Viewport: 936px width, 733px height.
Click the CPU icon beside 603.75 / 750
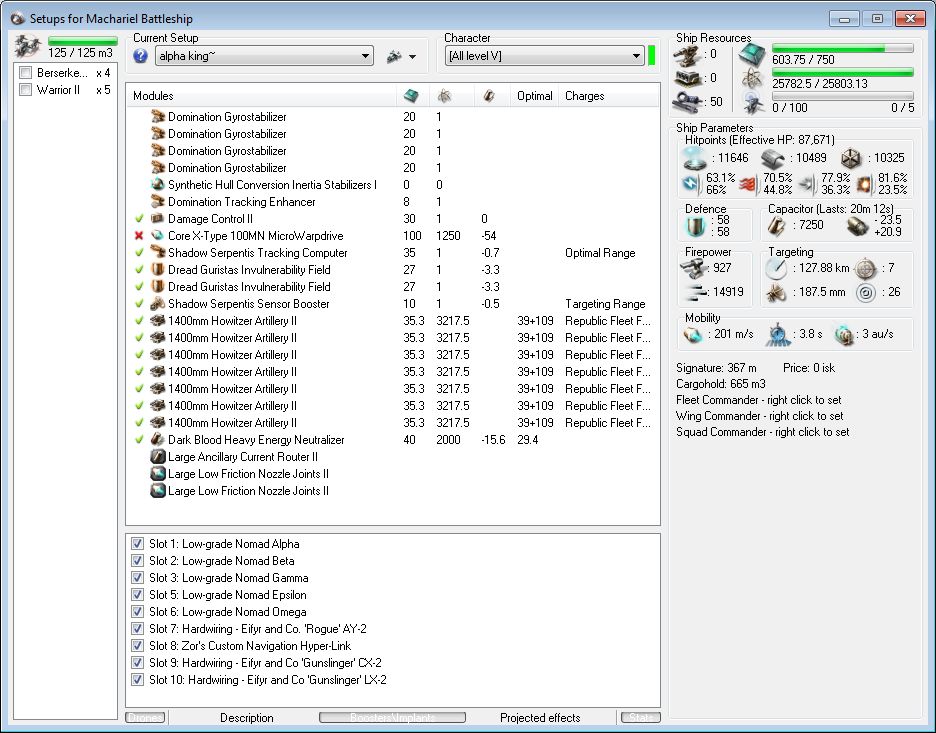tap(752, 56)
